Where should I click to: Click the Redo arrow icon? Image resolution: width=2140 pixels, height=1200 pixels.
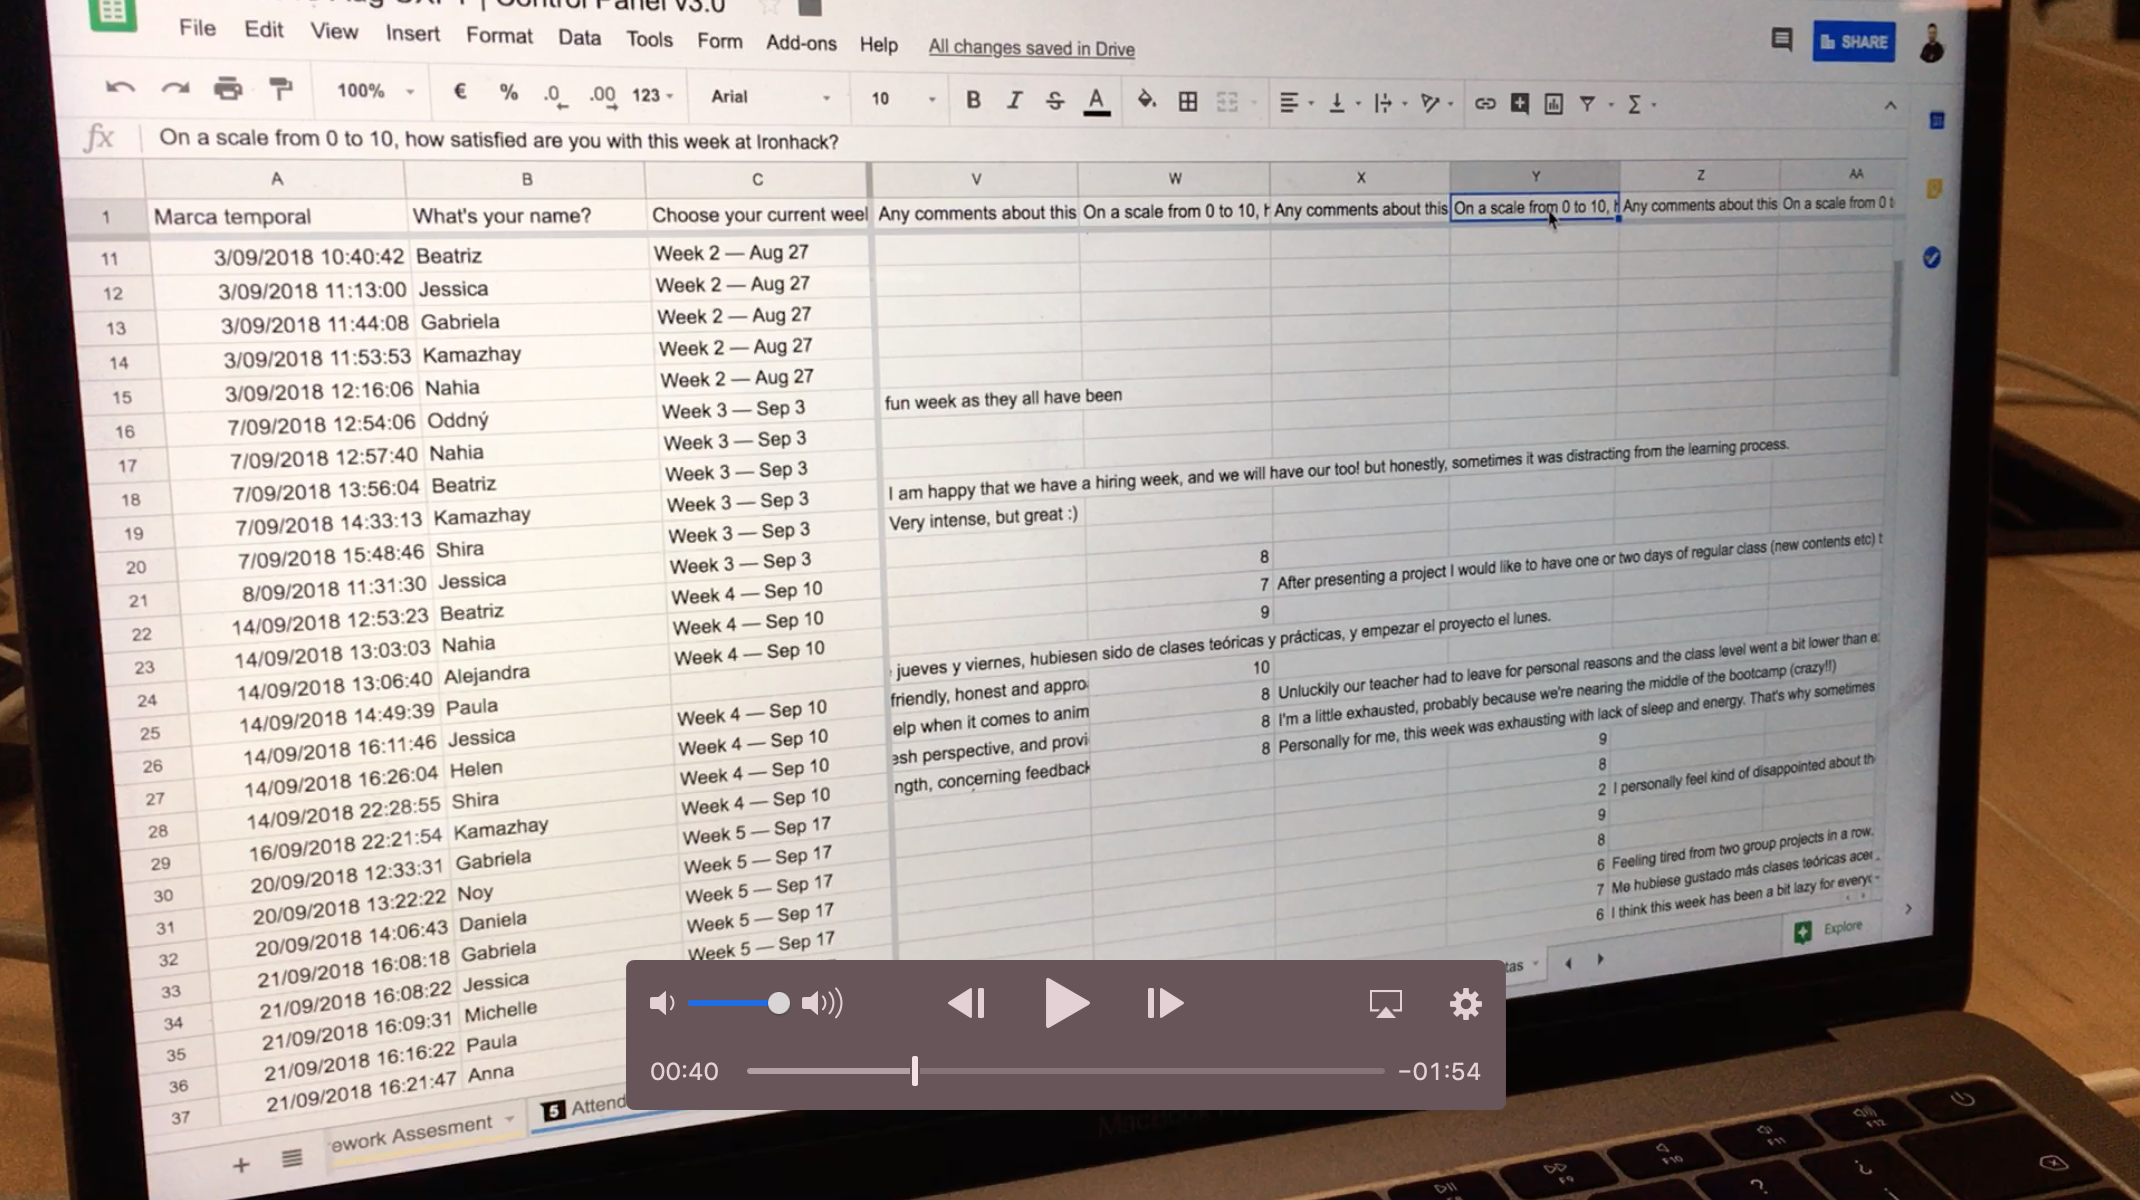tap(175, 89)
